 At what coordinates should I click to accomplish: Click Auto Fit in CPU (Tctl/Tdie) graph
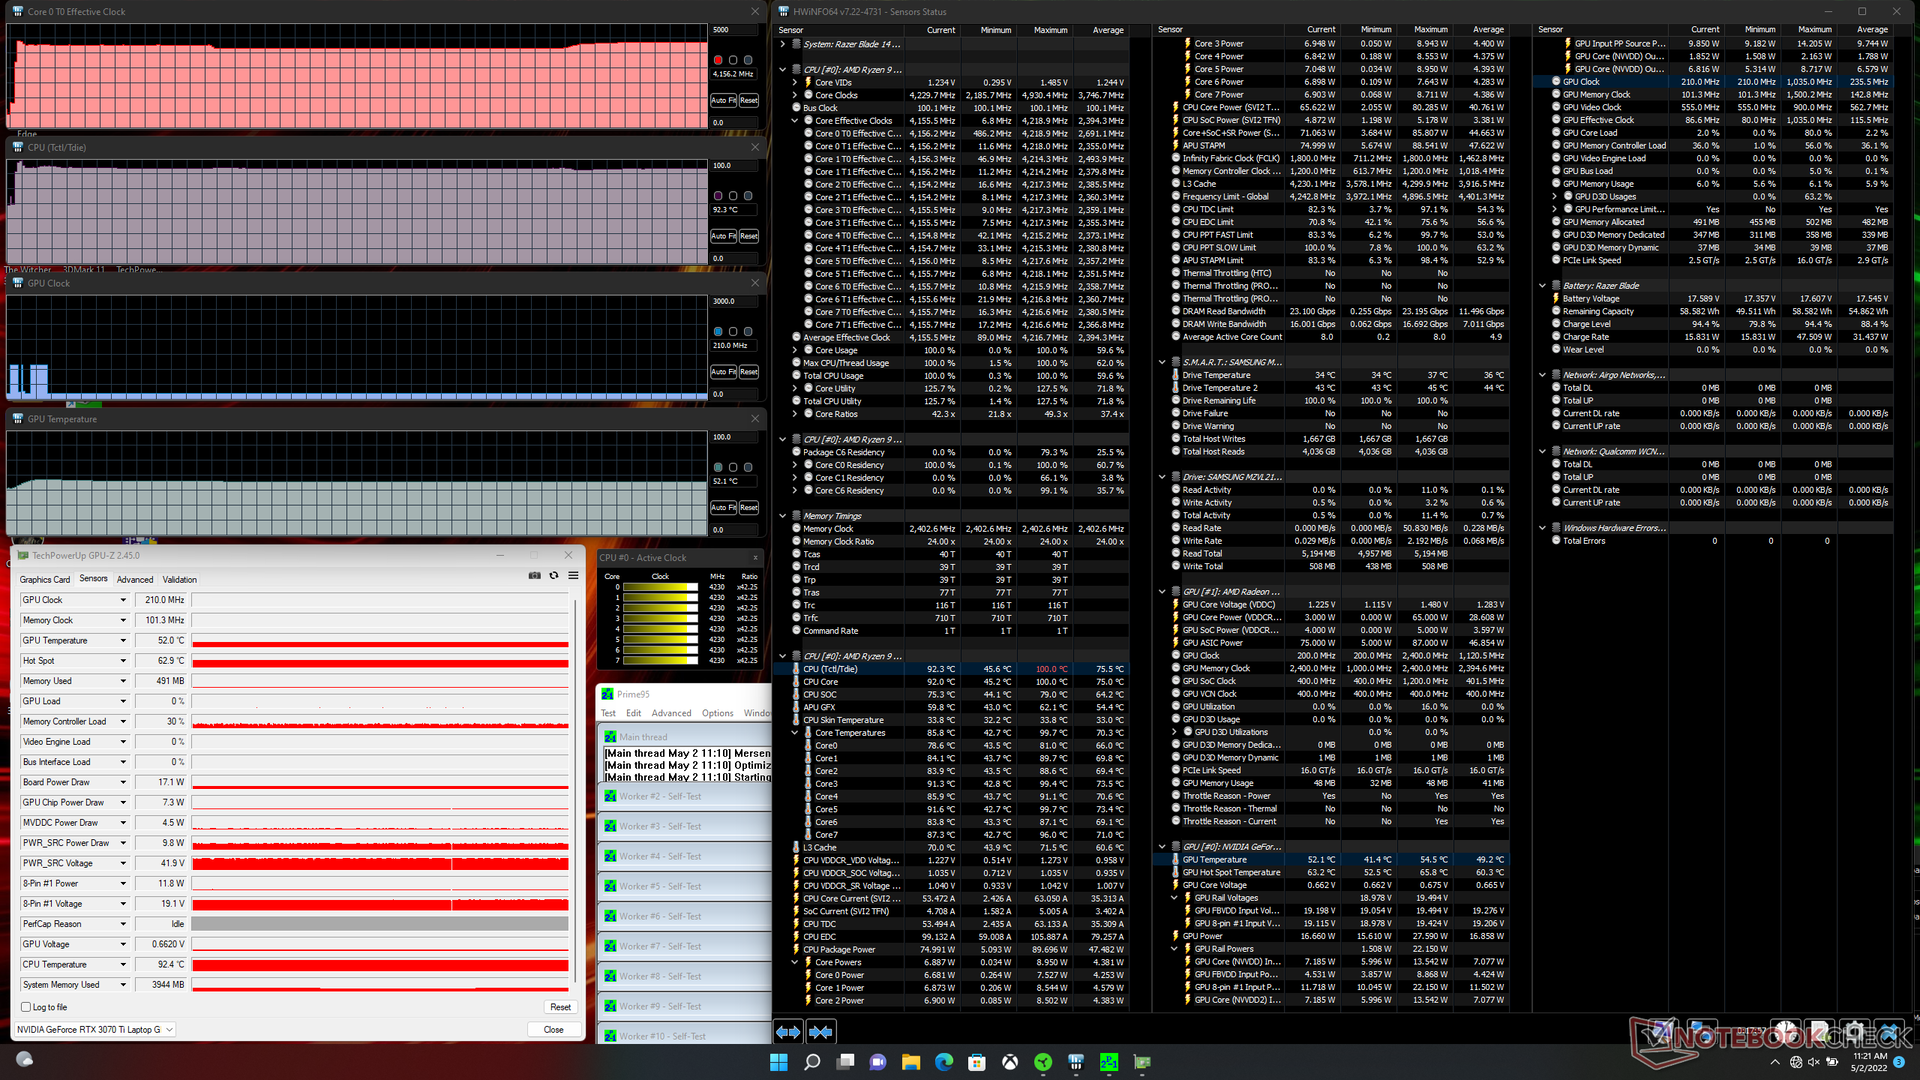tap(723, 236)
